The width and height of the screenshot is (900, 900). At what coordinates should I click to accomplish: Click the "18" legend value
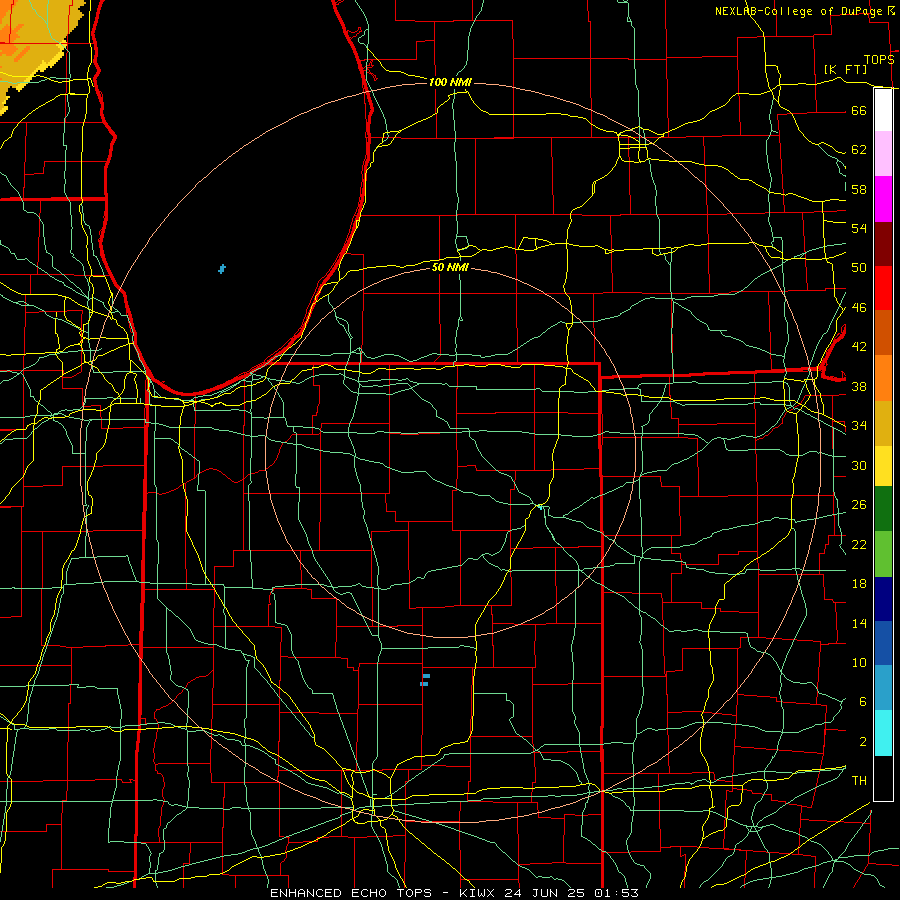(859, 584)
